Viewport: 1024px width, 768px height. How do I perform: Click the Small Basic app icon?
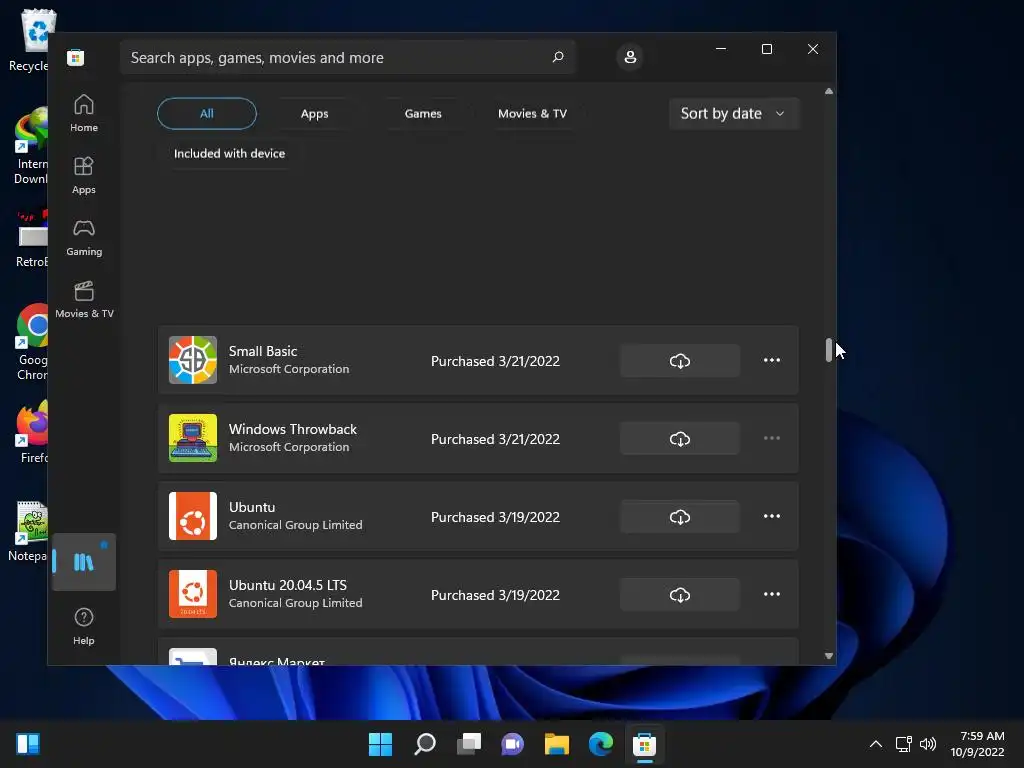pos(193,360)
